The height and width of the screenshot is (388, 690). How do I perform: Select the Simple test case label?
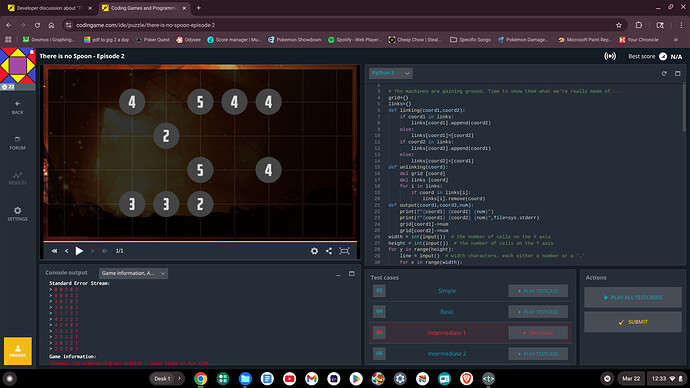(x=447, y=291)
